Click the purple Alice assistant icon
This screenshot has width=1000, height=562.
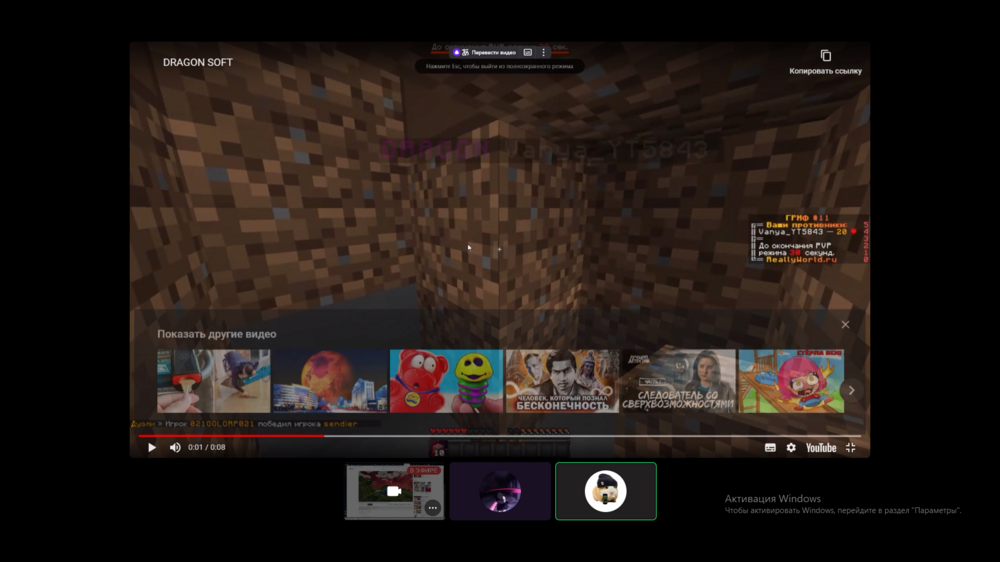(x=456, y=52)
